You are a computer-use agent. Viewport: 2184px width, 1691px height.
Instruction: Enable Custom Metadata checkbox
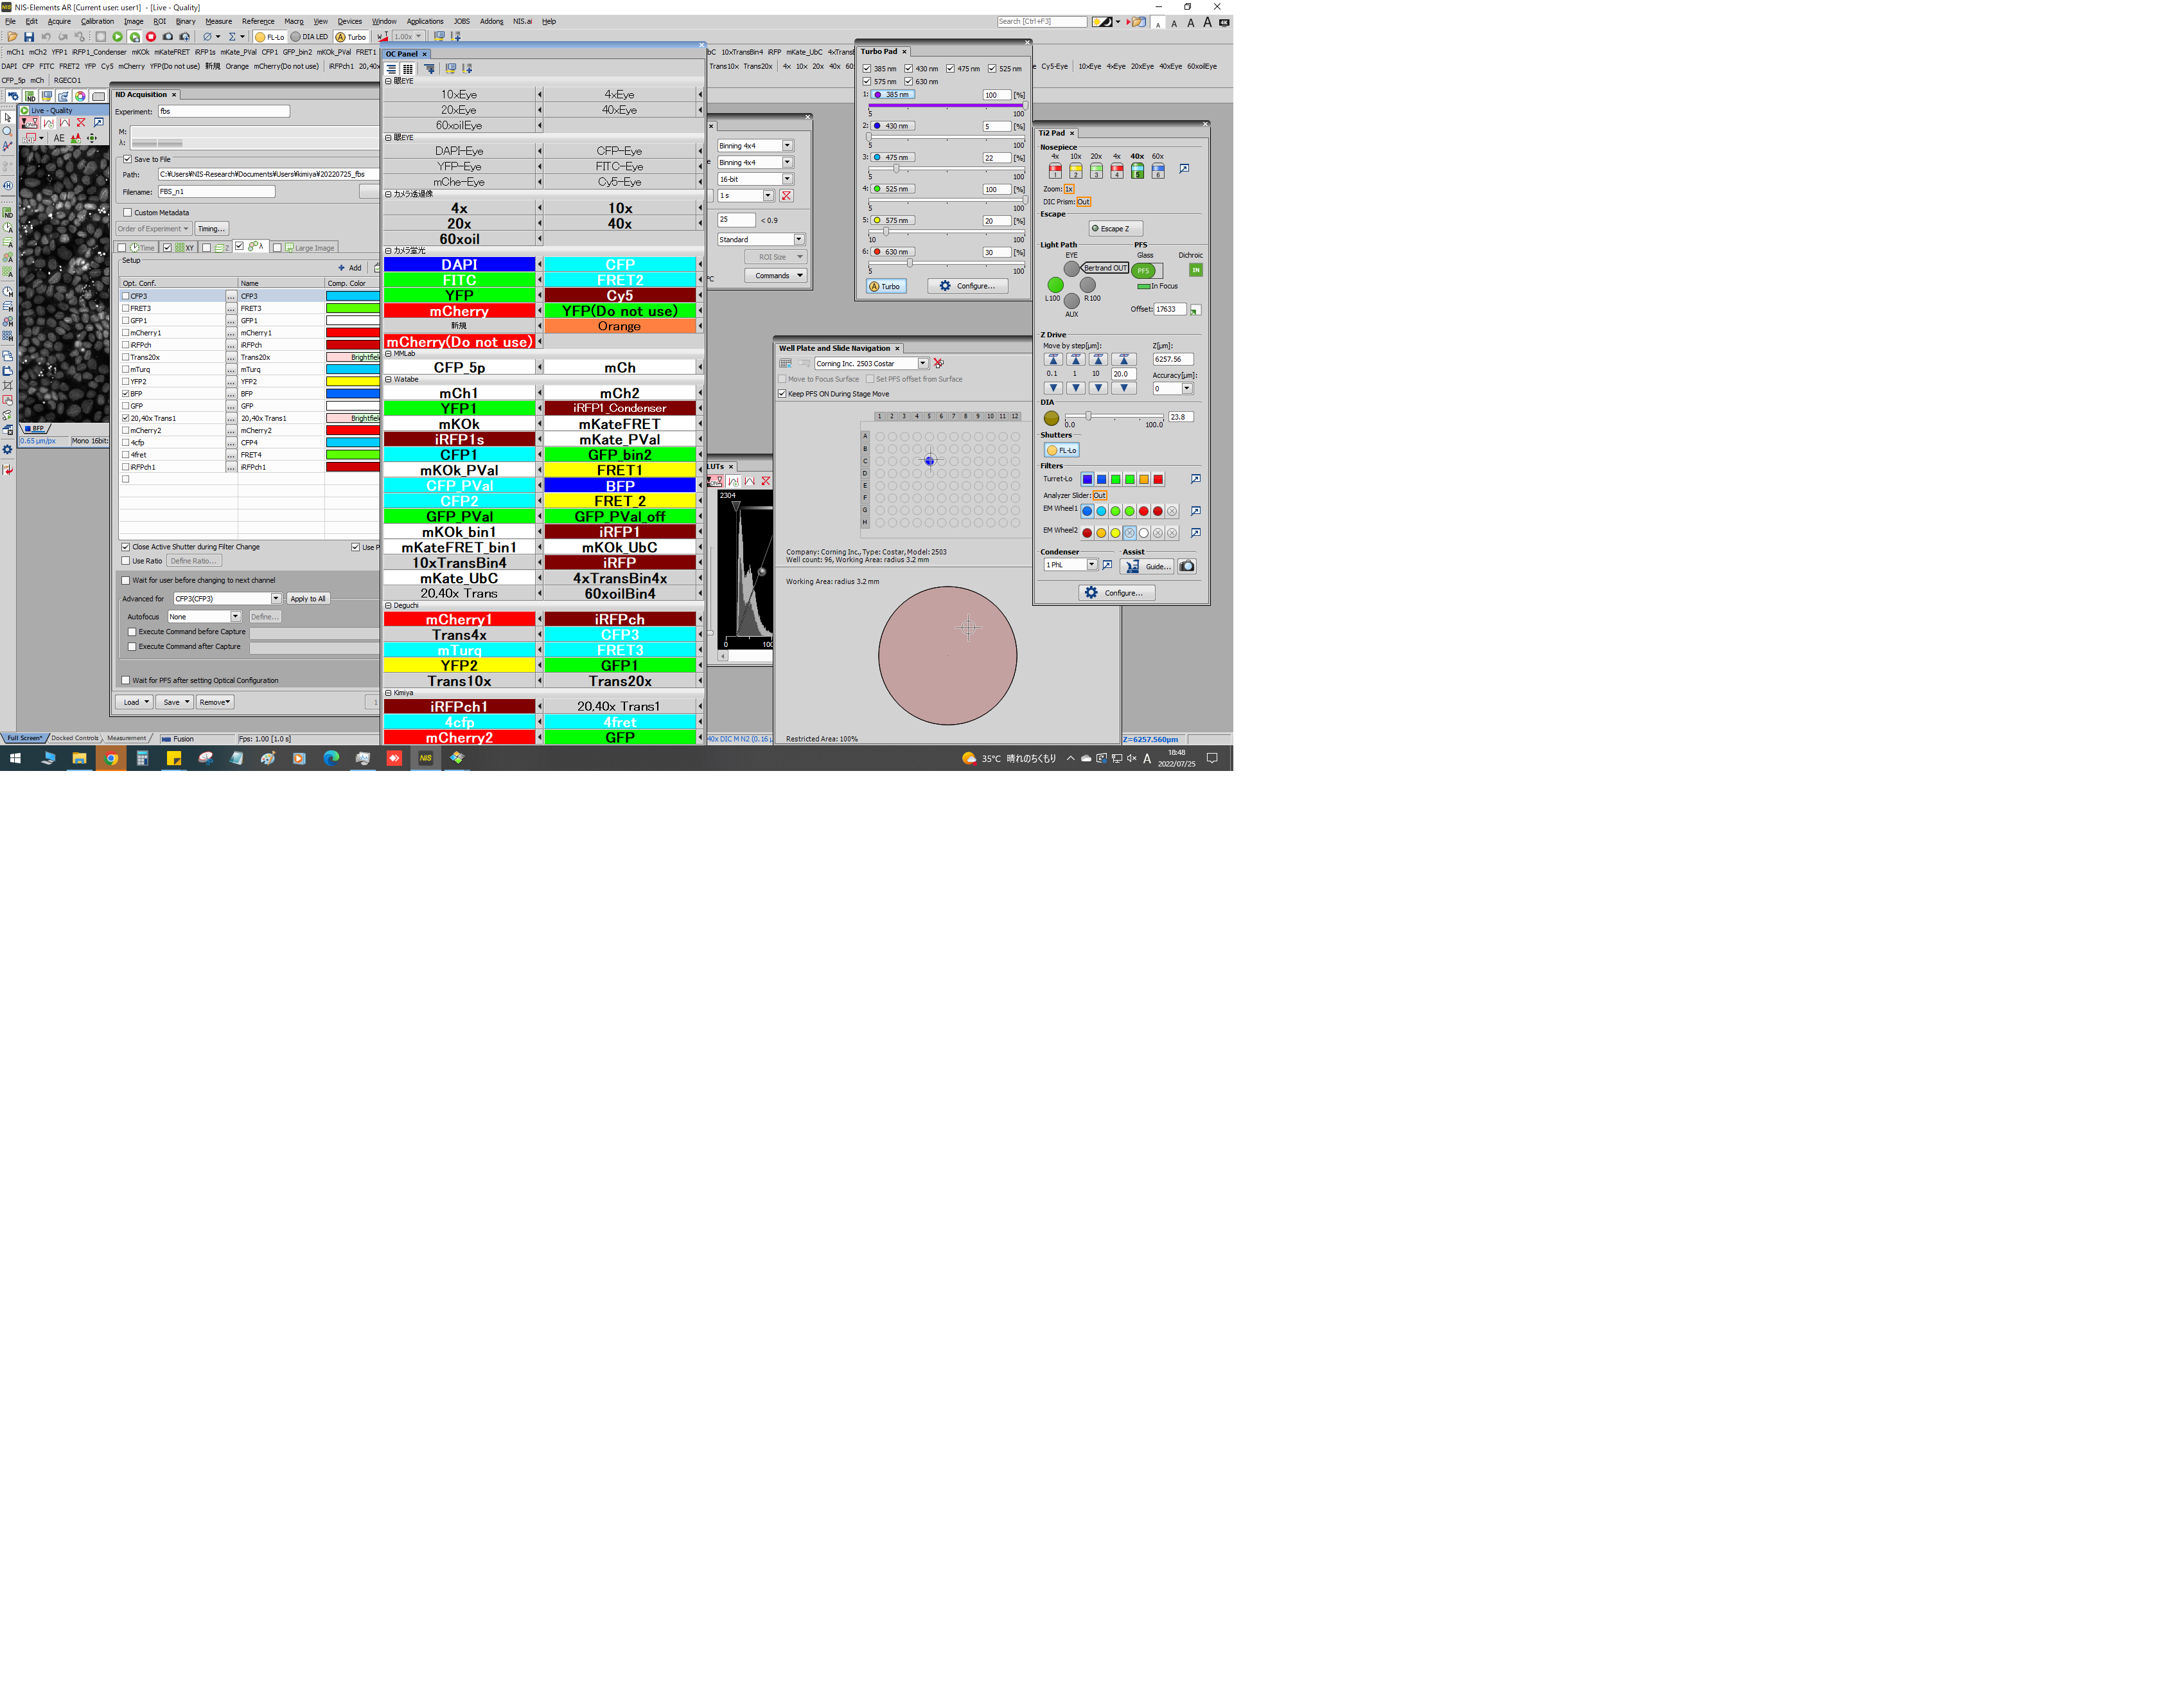127,212
